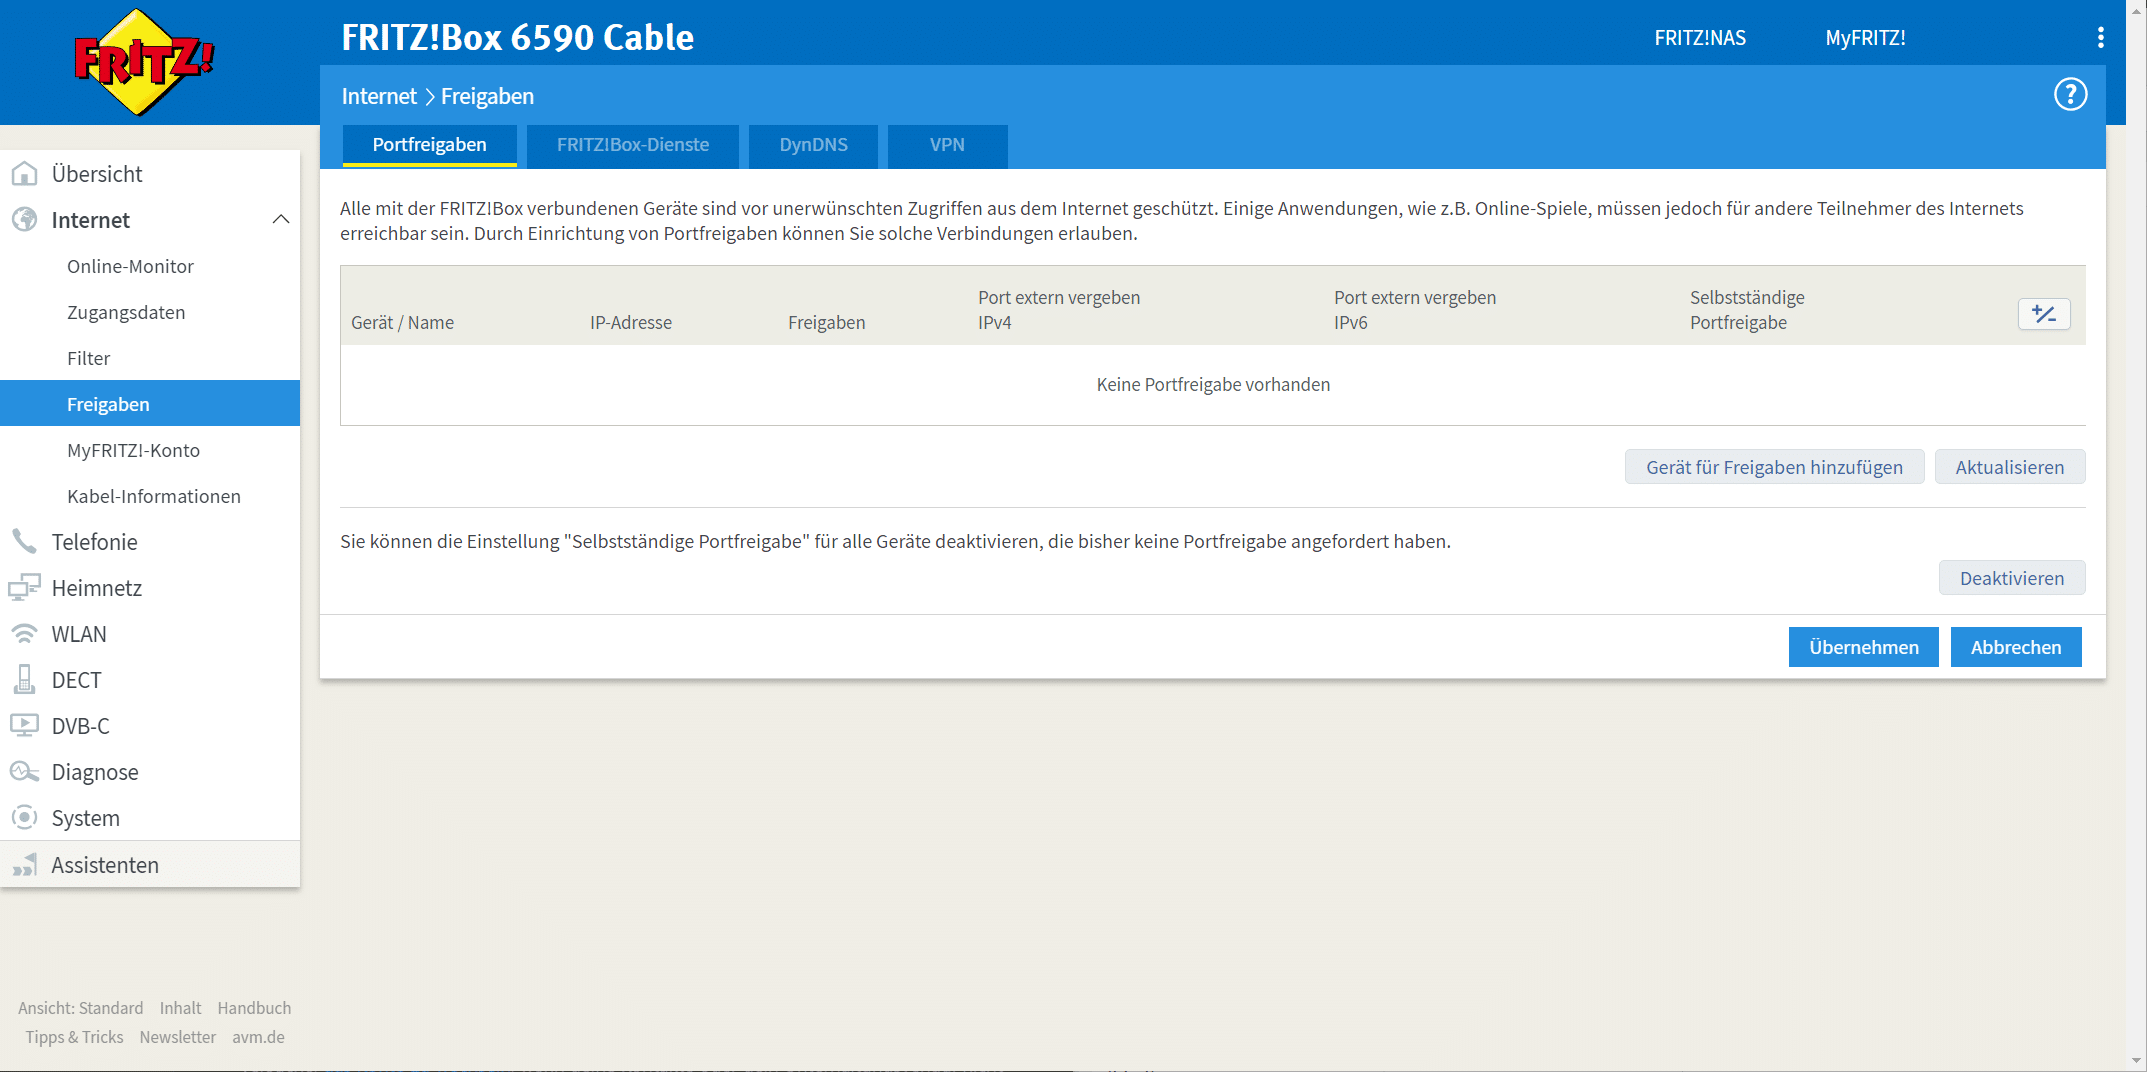Click the WLAN wifi icon

click(24, 634)
